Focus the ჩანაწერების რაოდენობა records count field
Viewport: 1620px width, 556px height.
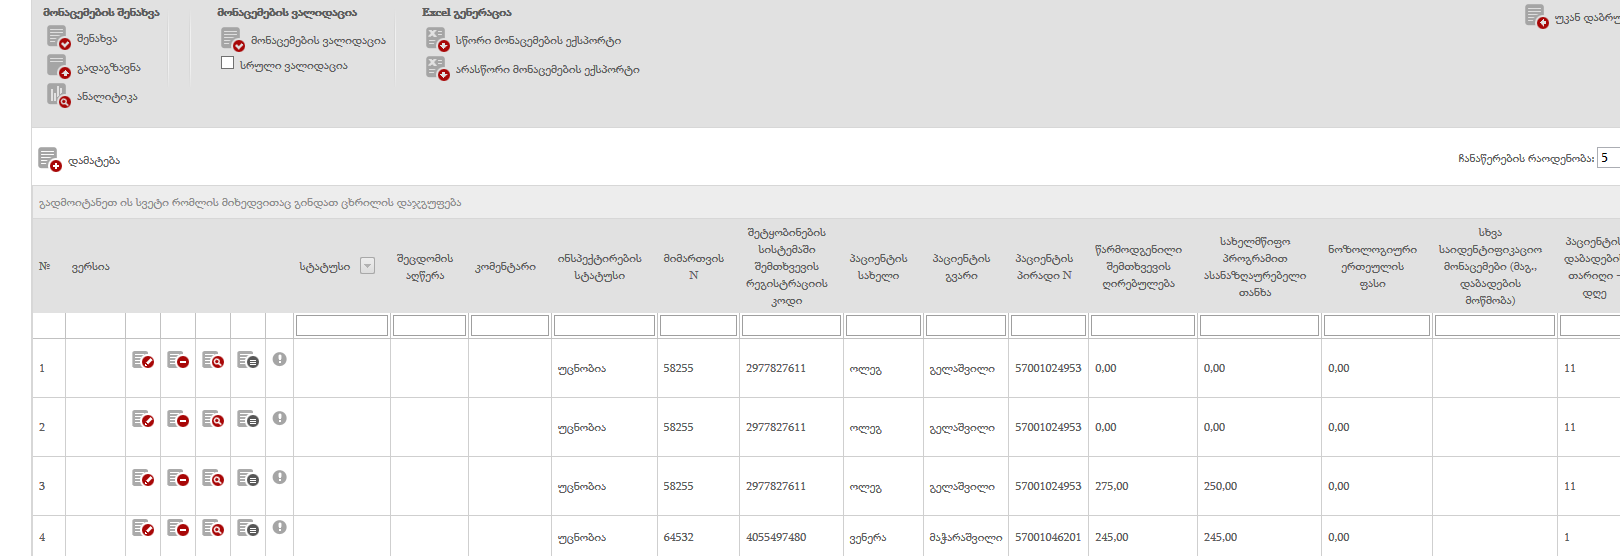(x=1608, y=158)
